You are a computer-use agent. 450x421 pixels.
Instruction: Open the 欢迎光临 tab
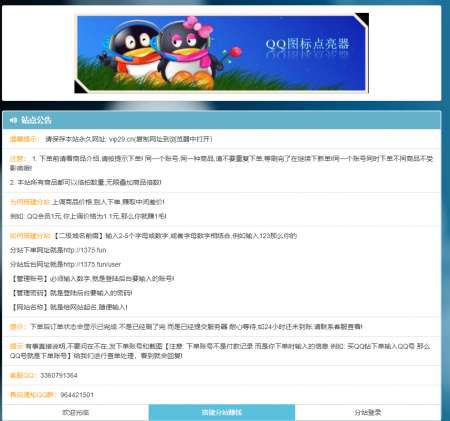(76, 413)
